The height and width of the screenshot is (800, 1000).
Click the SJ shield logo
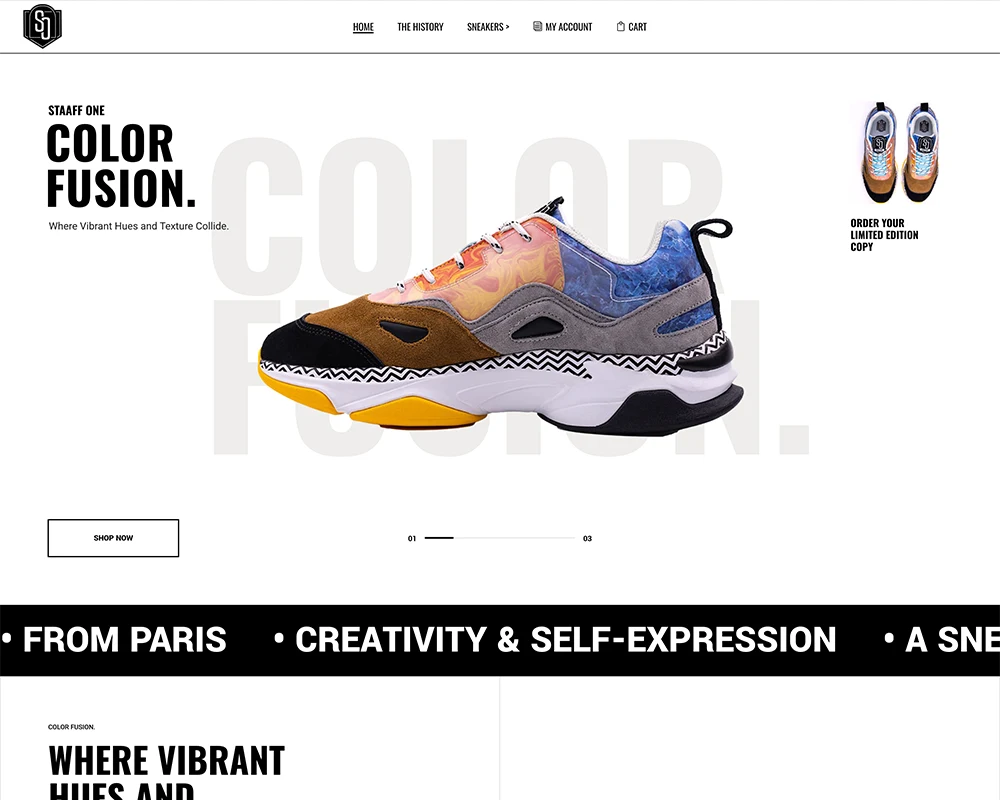click(x=42, y=26)
